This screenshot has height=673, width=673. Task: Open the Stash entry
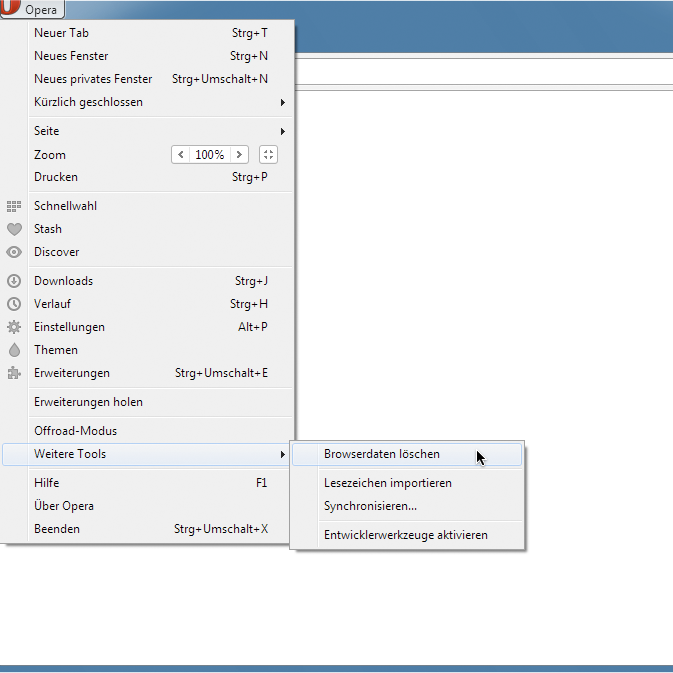pyautogui.click(x=148, y=229)
